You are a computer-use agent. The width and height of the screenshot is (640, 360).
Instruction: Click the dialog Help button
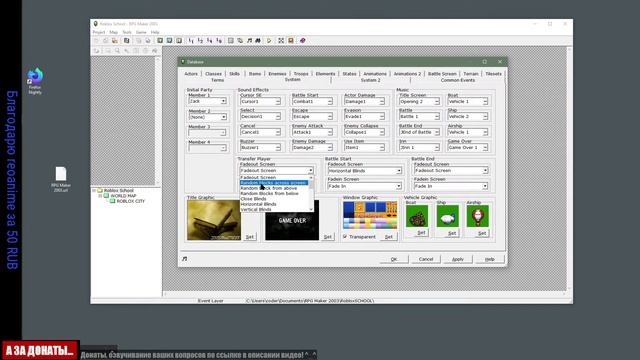(x=490, y=259)
